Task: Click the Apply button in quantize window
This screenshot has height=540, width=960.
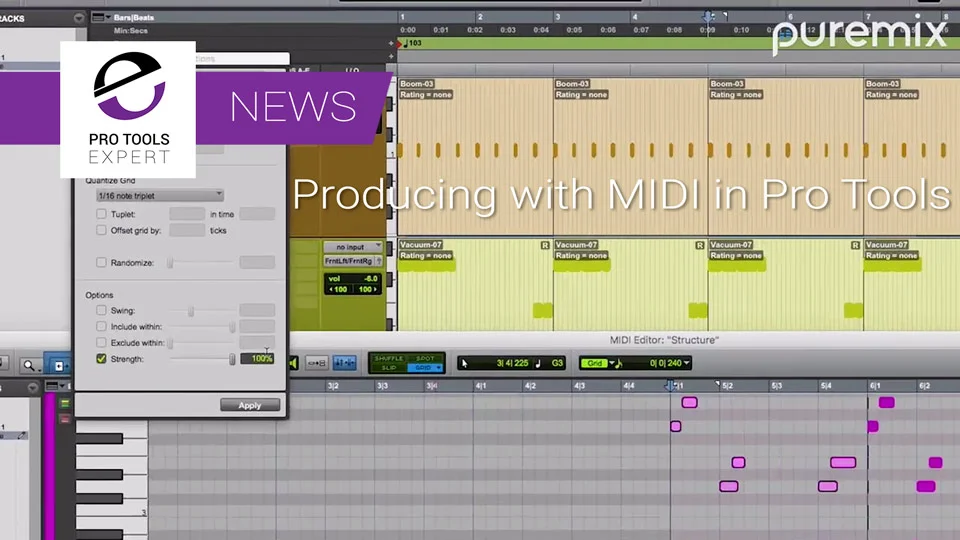Action: tap(250, 405)
